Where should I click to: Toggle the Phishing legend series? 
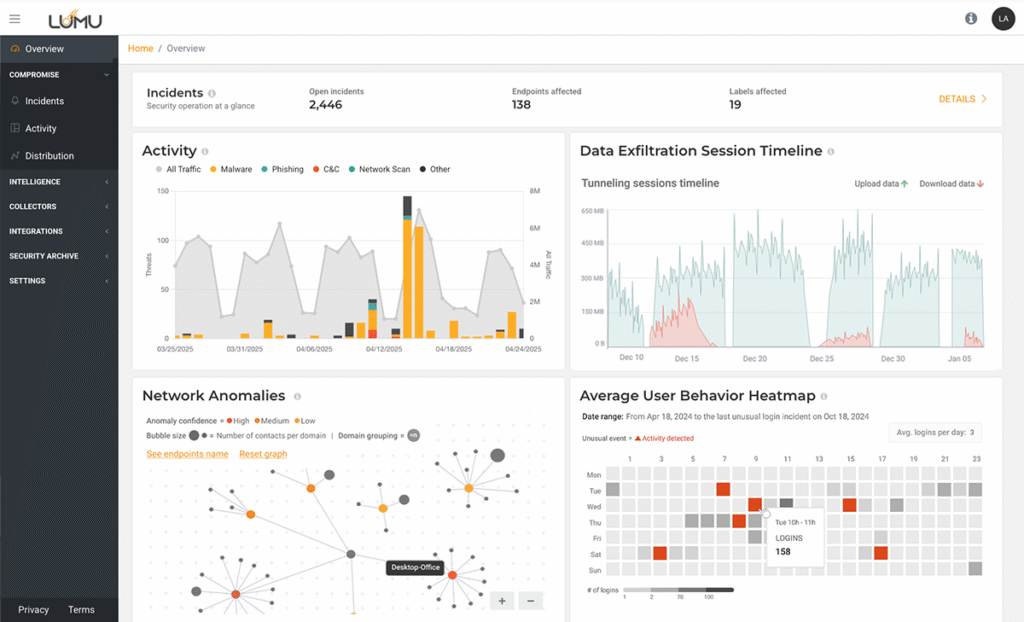point(283,170)
